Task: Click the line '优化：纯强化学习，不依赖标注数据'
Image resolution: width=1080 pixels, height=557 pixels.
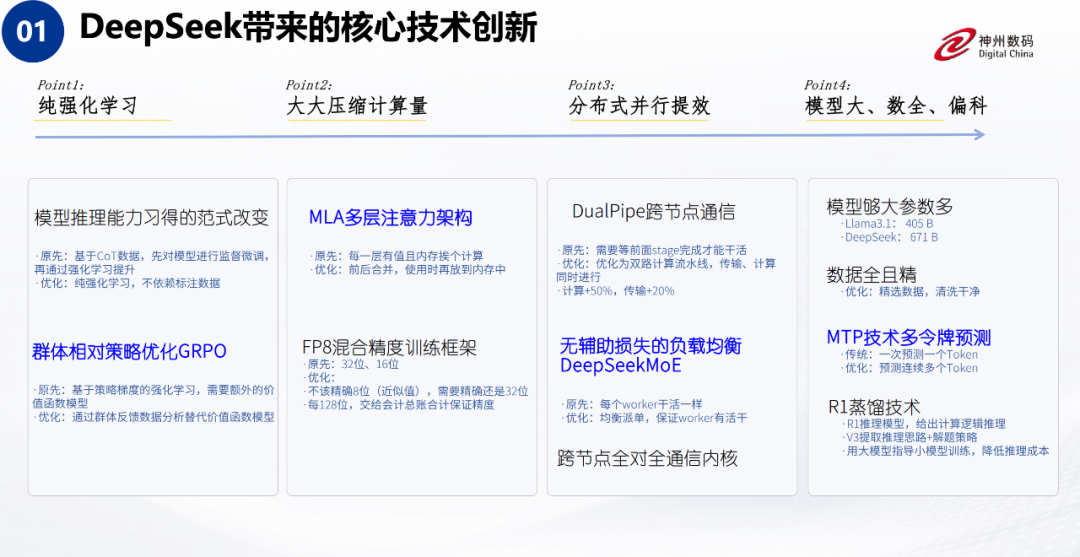Action: (128, 283)
